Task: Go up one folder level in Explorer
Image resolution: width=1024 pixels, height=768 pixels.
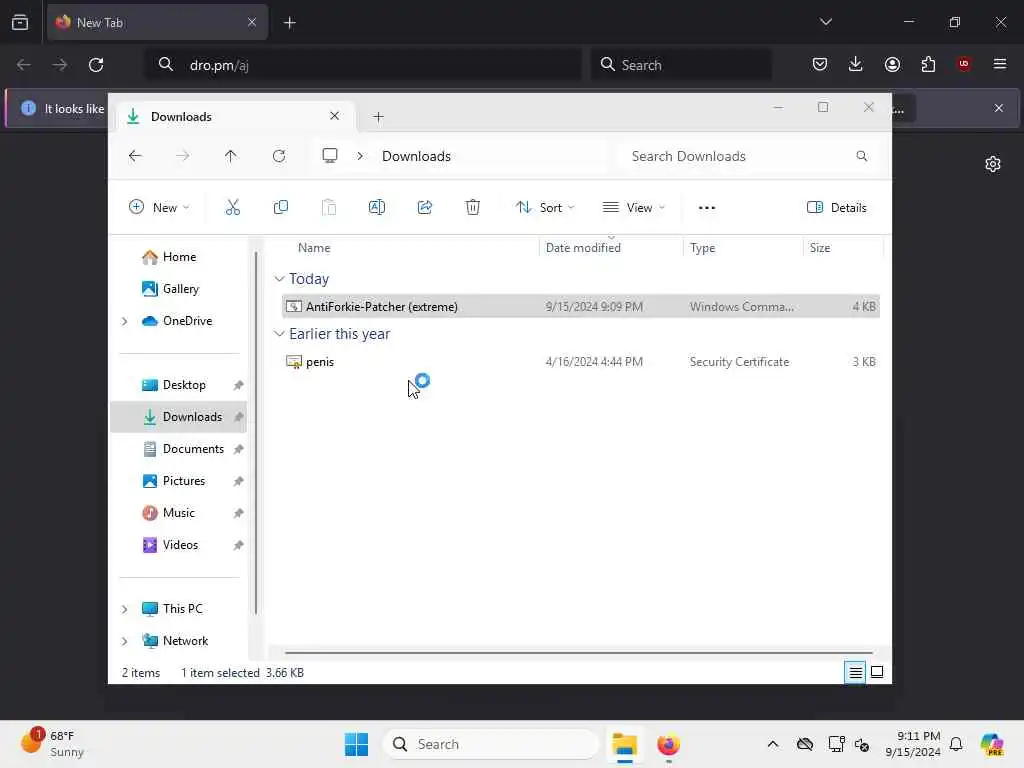Action: [x=231, y=156]
